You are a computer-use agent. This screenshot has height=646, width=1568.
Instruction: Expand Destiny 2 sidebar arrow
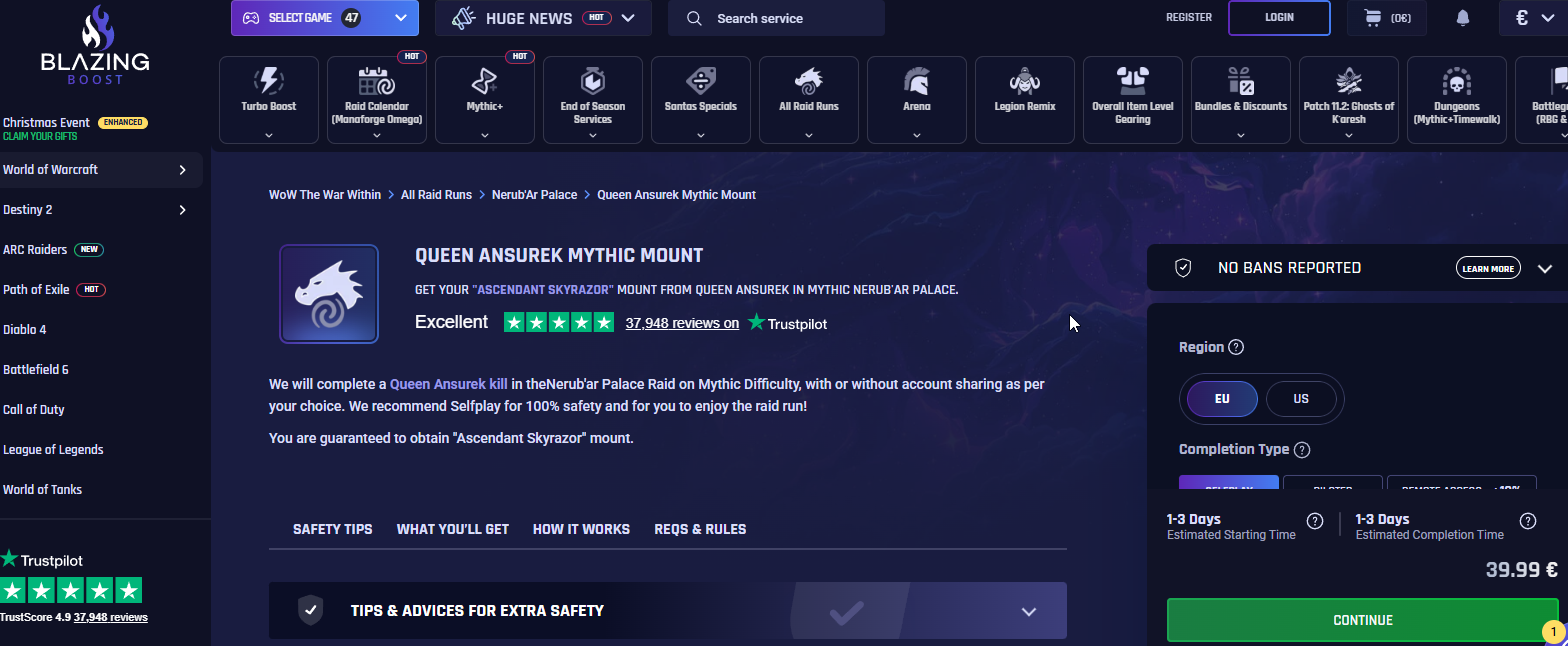(x=182, y=210)
